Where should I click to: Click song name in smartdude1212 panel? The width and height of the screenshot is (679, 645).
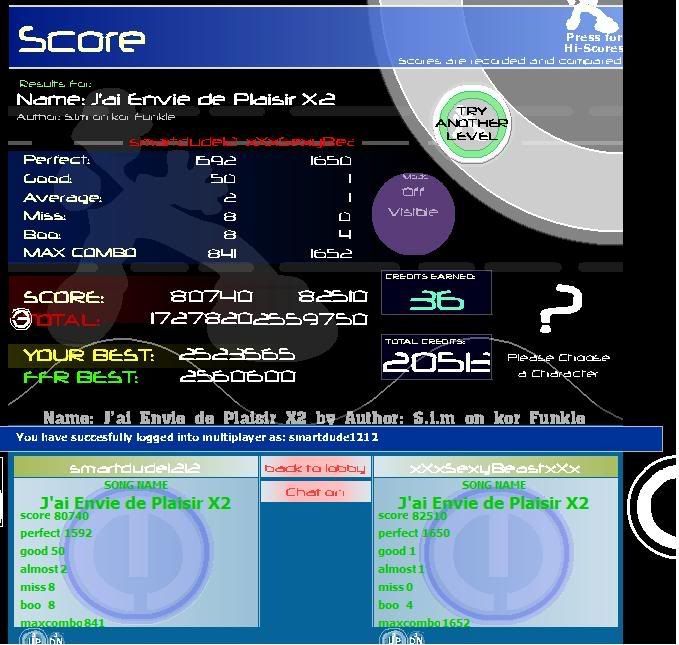(135, 503)
